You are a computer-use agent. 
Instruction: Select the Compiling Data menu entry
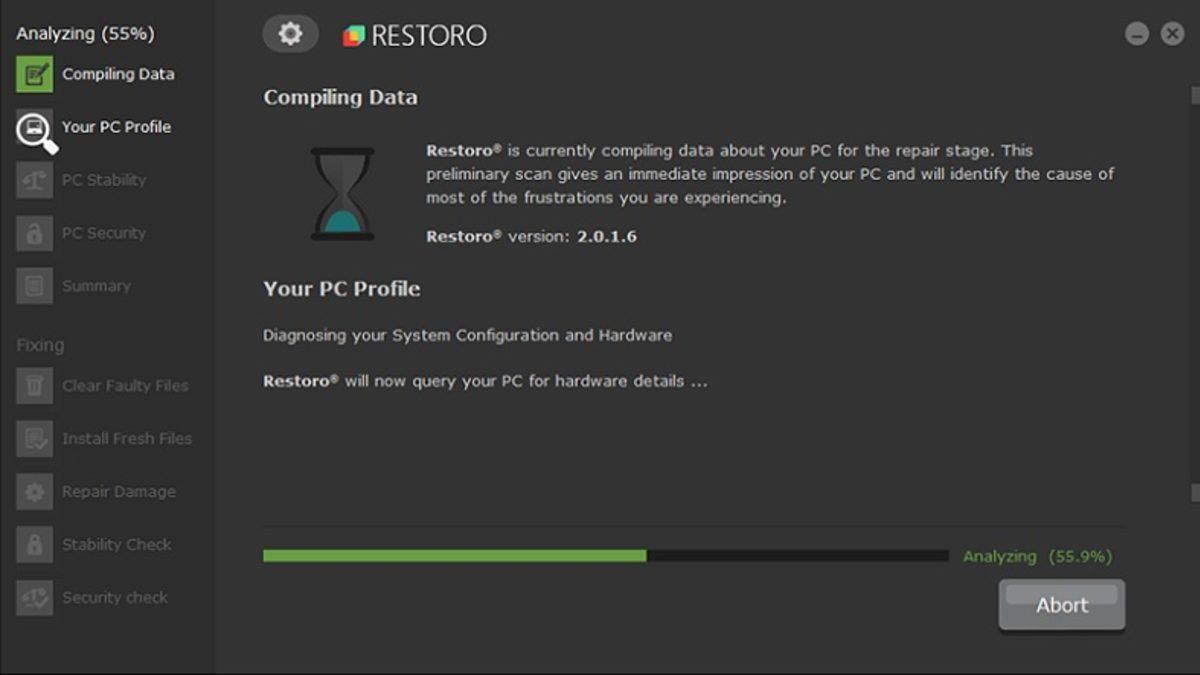(x=118, y=73)
